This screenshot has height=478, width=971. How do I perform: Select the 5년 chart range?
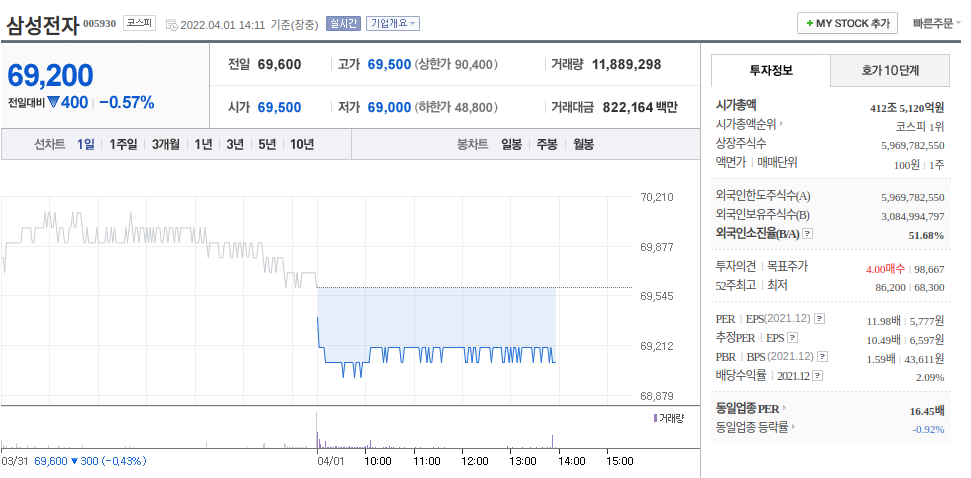click(x=267, y=144)
